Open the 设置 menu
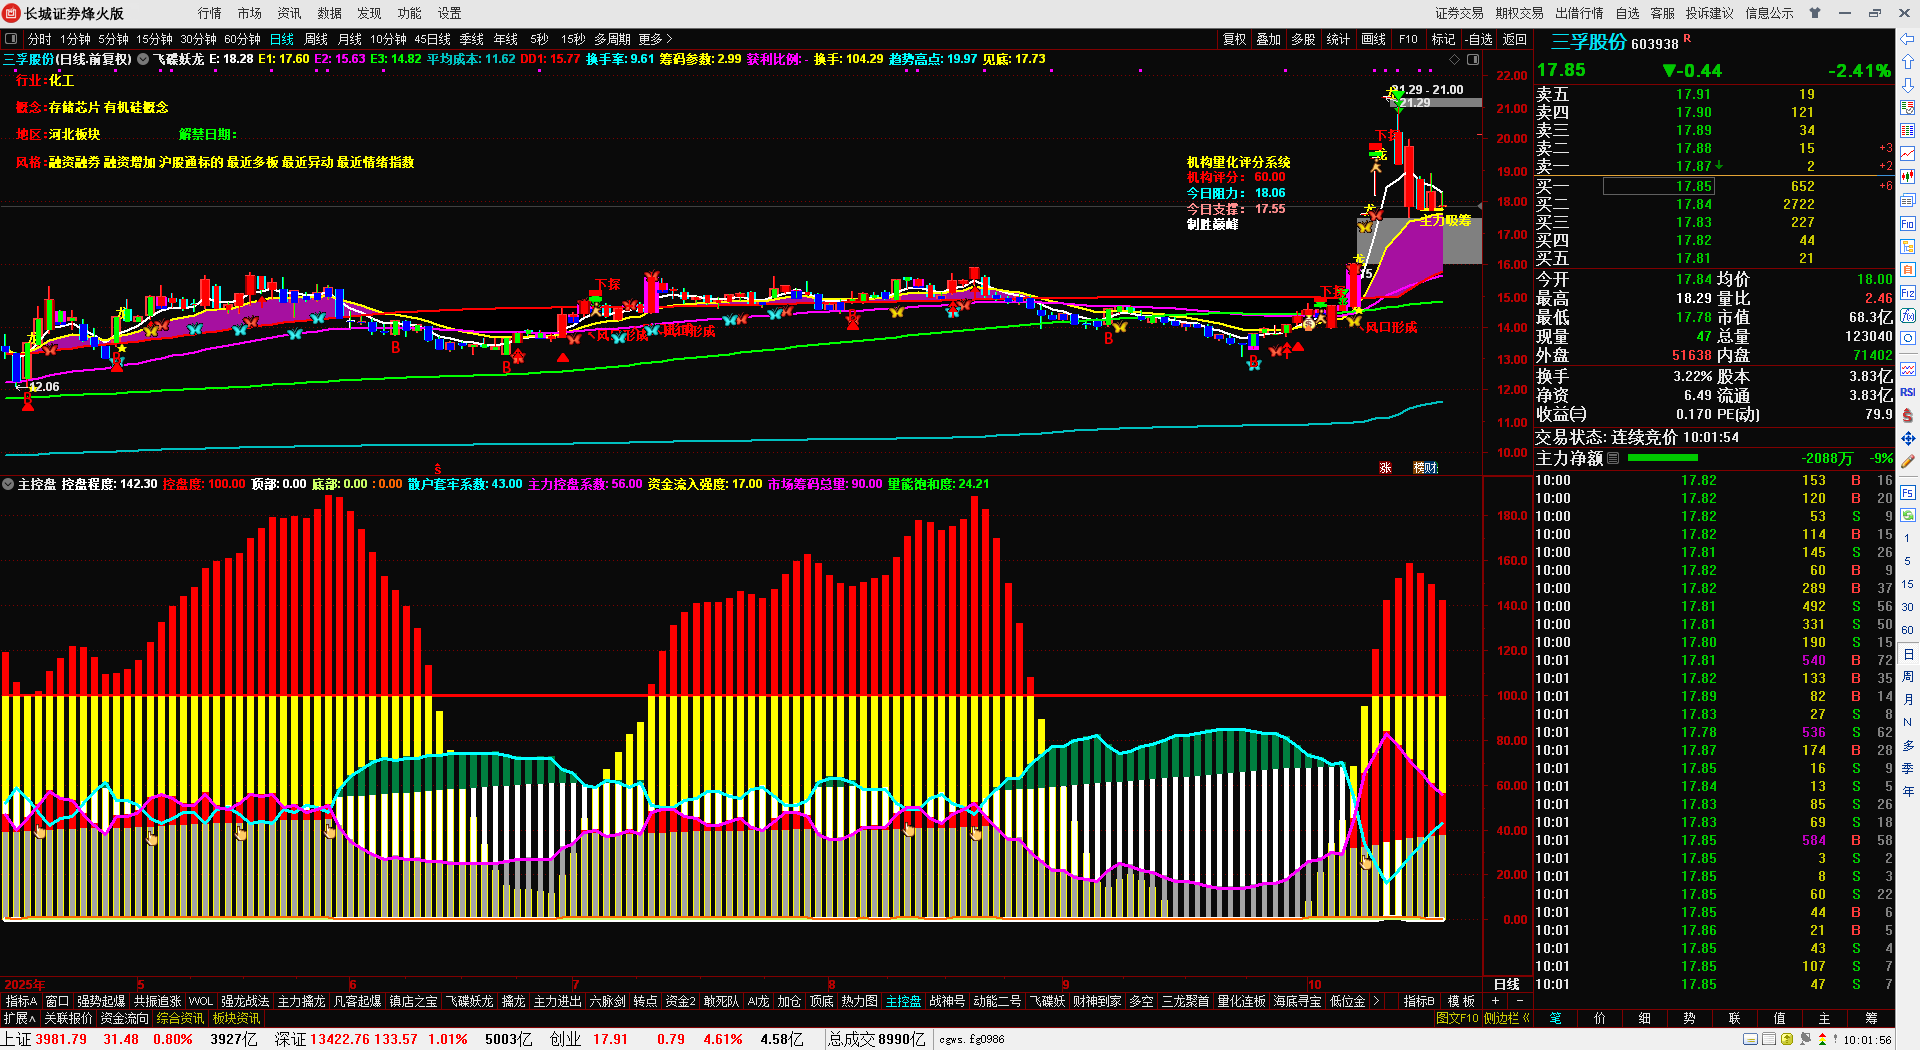The height and width of the screenshot is (1050, 1920). (x=450, y=13)
